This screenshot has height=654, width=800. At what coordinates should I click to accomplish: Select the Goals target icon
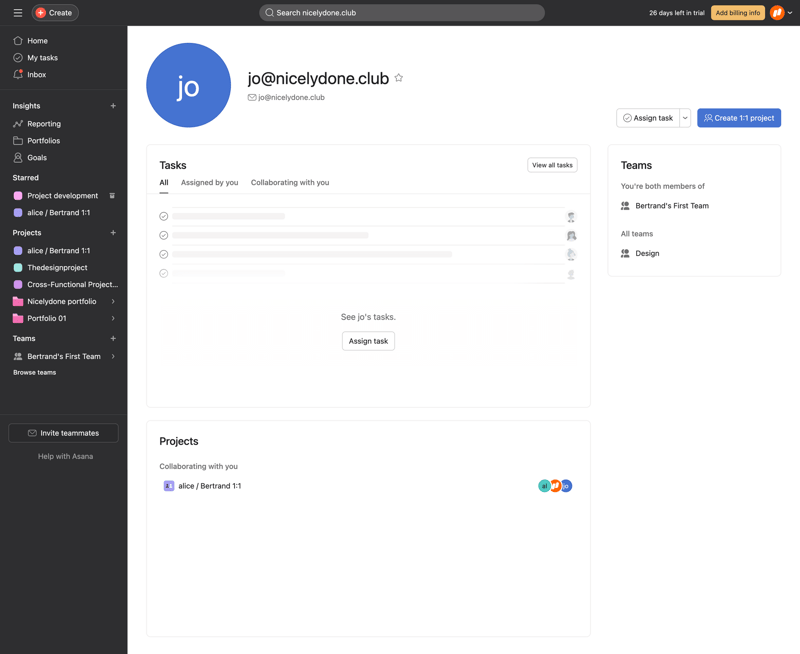(18, 157)
